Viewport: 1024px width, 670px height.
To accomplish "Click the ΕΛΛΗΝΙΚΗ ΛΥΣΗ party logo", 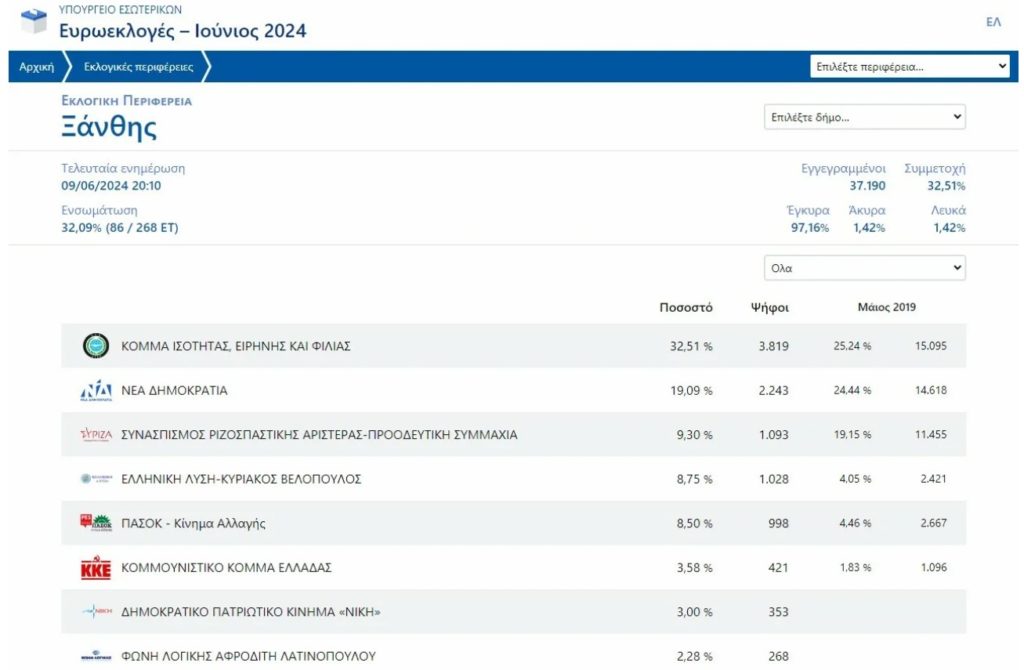I will (x=96, y=479).
